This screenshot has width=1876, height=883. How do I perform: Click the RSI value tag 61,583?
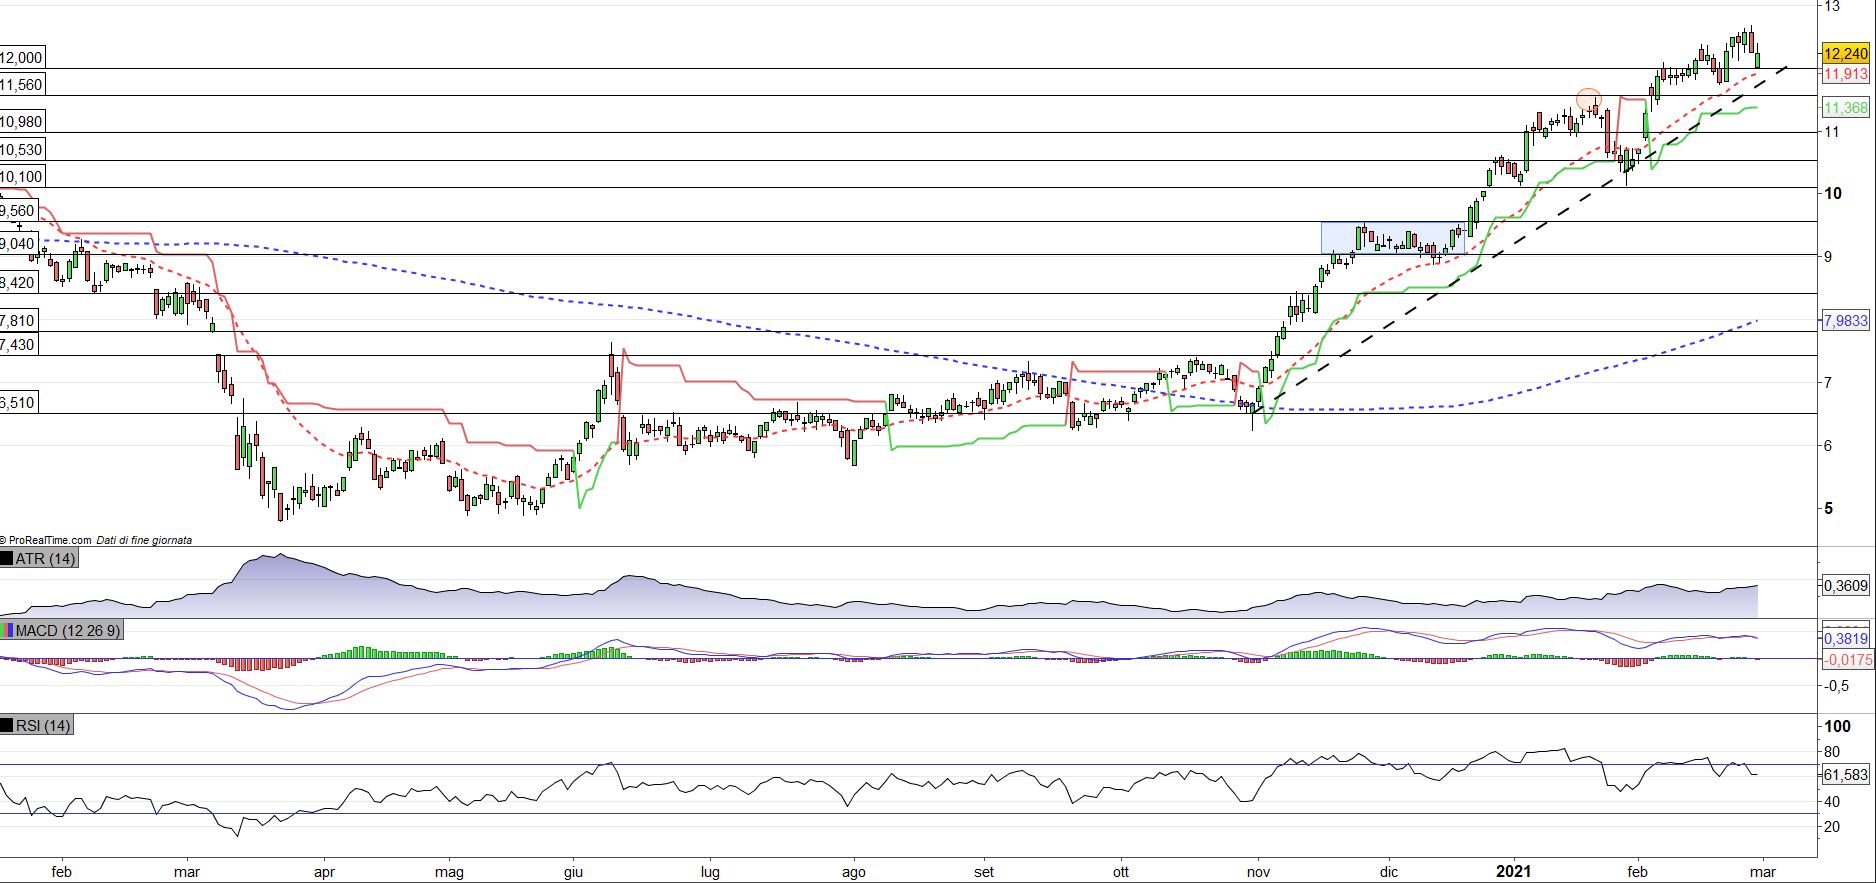coord(1845,775)
